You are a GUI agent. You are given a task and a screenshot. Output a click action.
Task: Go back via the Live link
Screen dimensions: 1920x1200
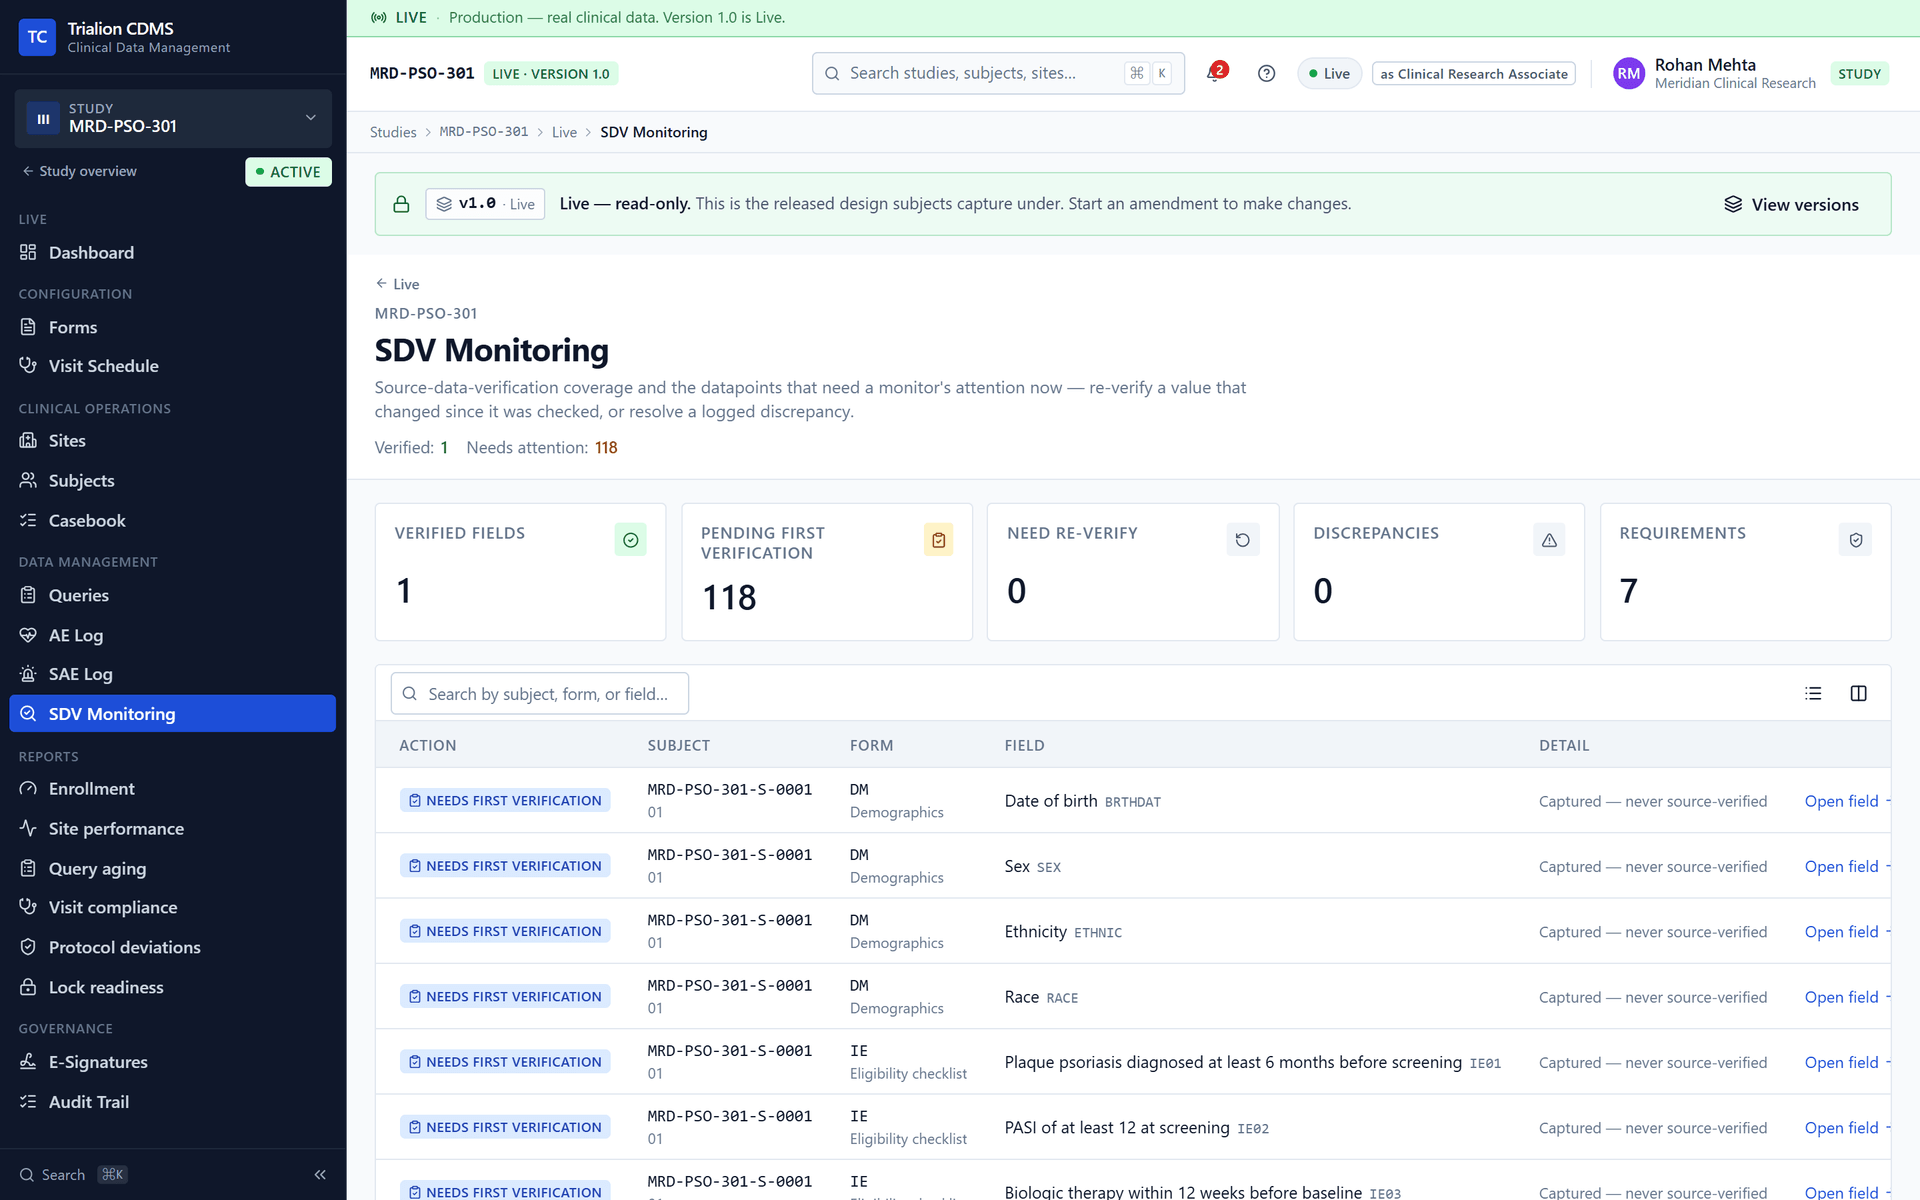pyautogui.click(x=397, y=284)
